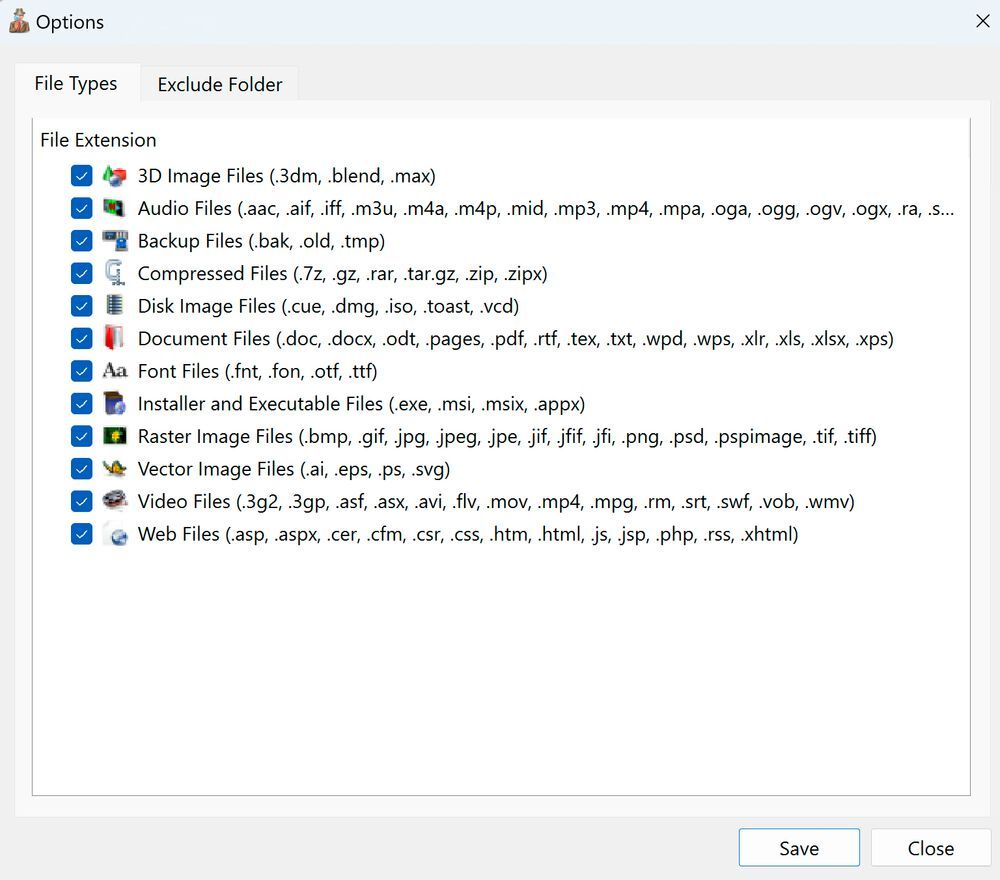
Task: Click the Document Files icon
Action: click(x=114, y=338)
